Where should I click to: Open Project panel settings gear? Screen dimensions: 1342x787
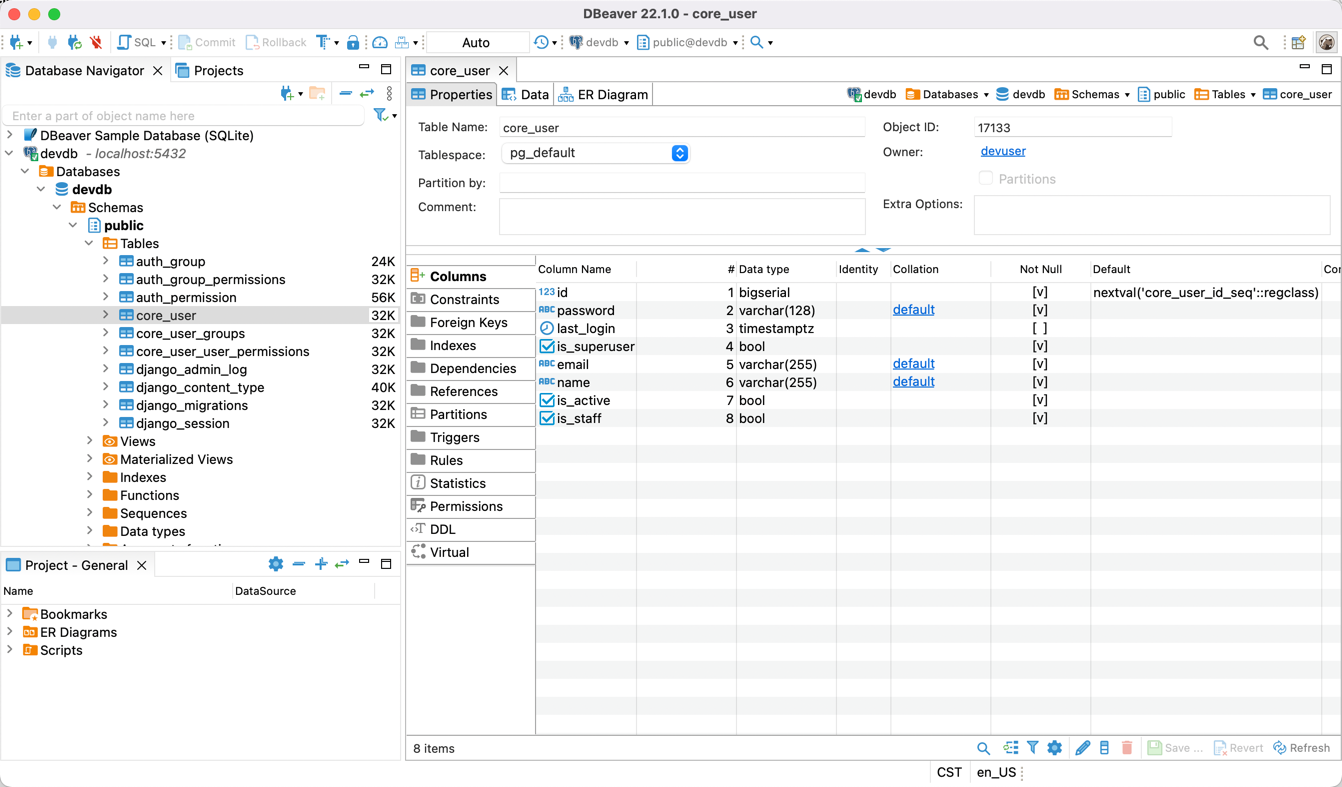click(276, 564)
